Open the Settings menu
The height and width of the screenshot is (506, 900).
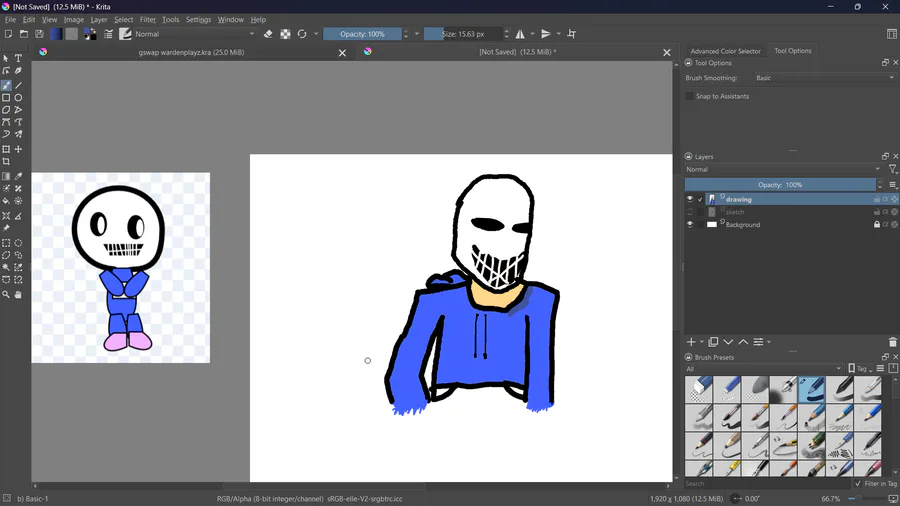(x=198, y=20)
